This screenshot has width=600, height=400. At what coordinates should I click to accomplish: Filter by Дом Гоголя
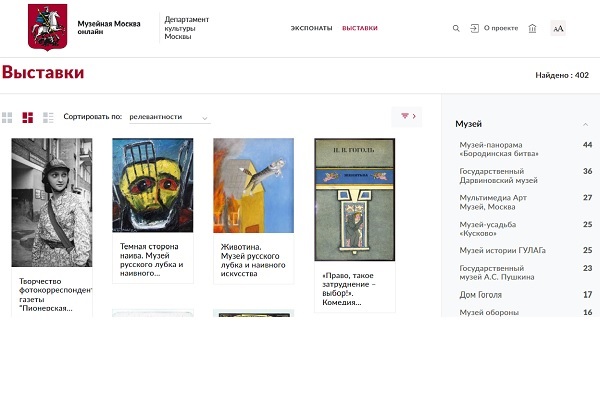480,295
